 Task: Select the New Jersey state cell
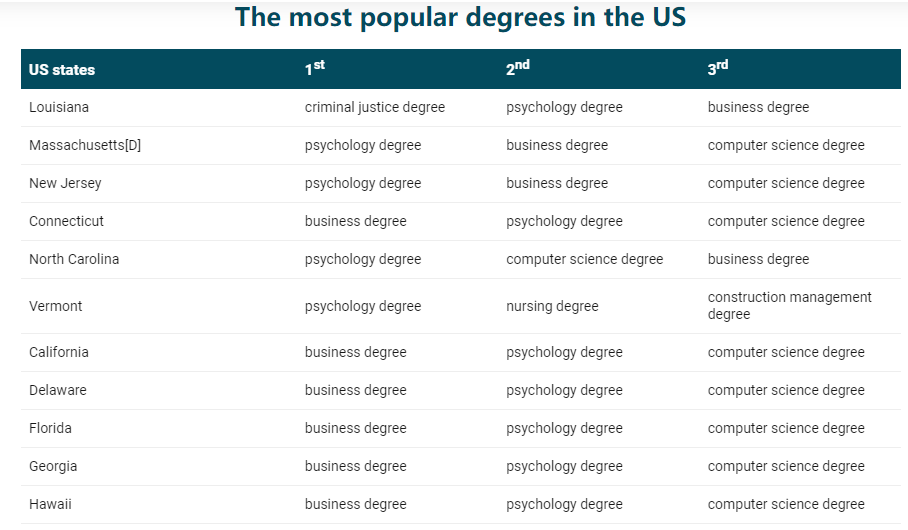pyautogui.click(x=65, y=183)
